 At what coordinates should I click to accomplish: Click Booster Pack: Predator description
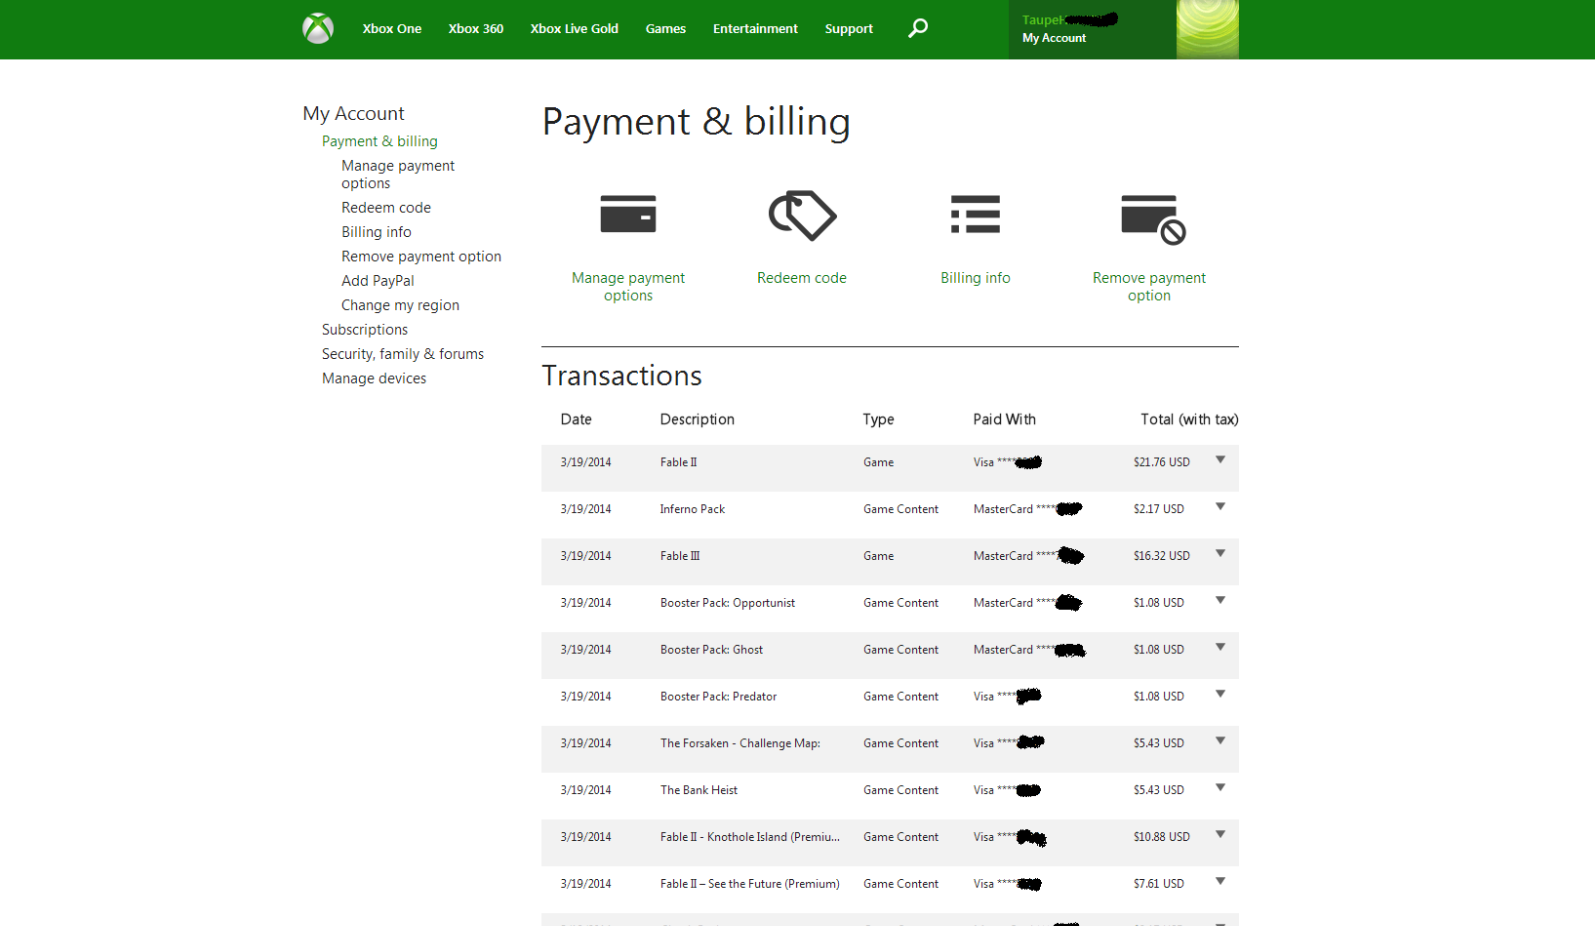tap(718, 697)
